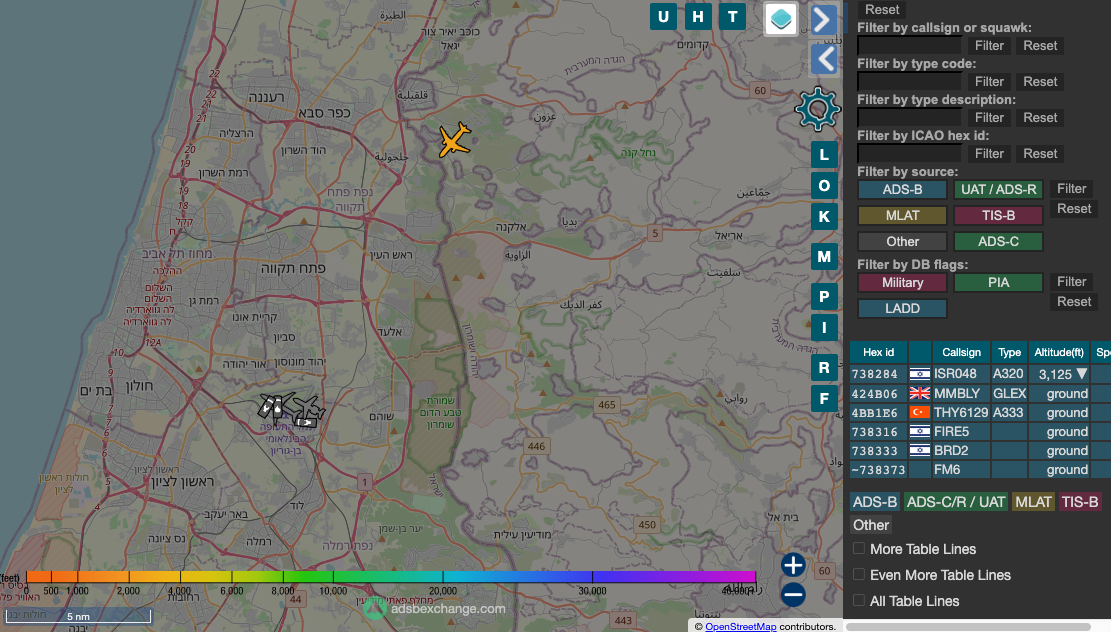Open the OpenStreetMap attribution link

(x=740, y=626)
